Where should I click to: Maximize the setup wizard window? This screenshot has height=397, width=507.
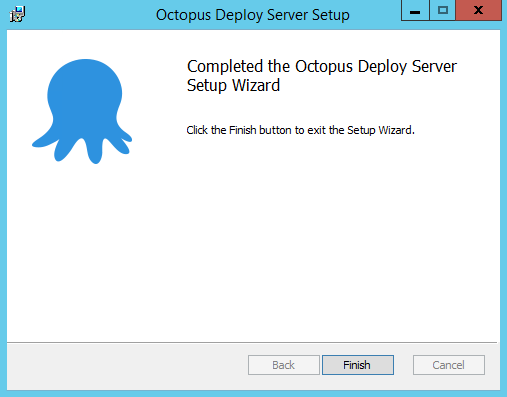pos(443,10)
